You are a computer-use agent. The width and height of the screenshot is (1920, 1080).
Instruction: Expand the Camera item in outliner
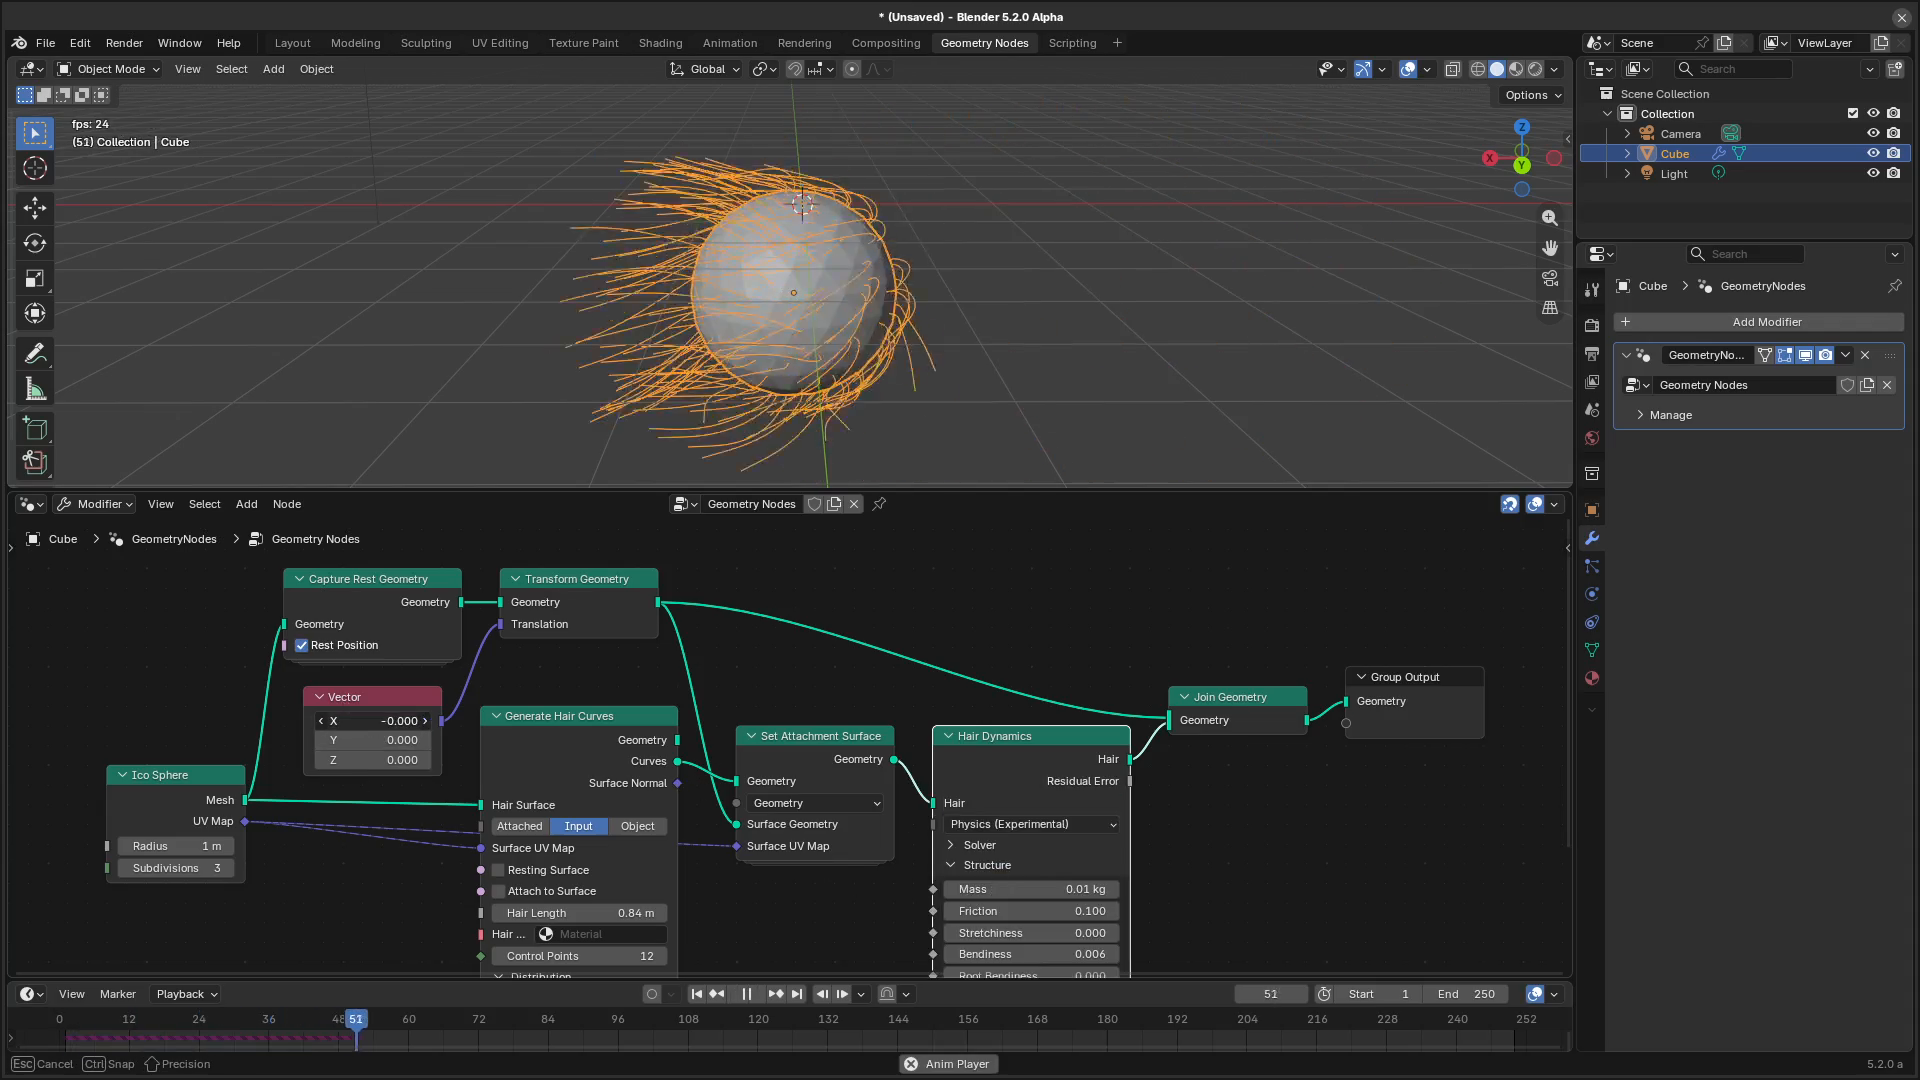[1627, 133]
